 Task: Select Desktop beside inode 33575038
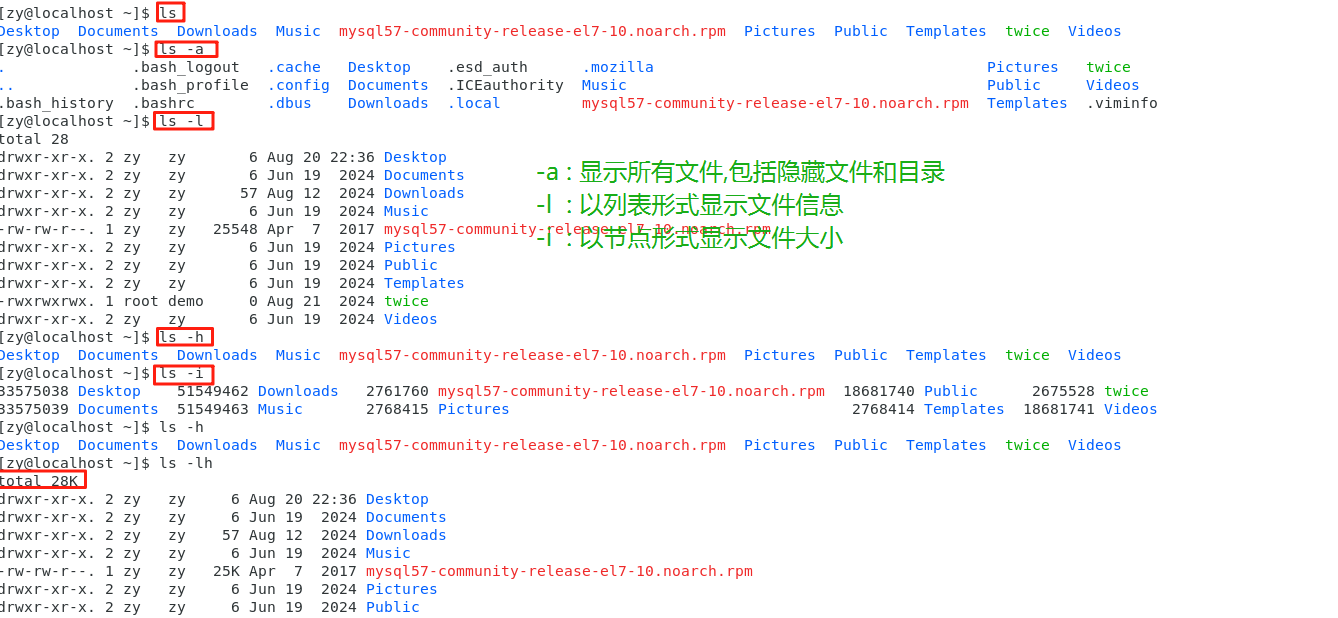[x=109, y=391]
